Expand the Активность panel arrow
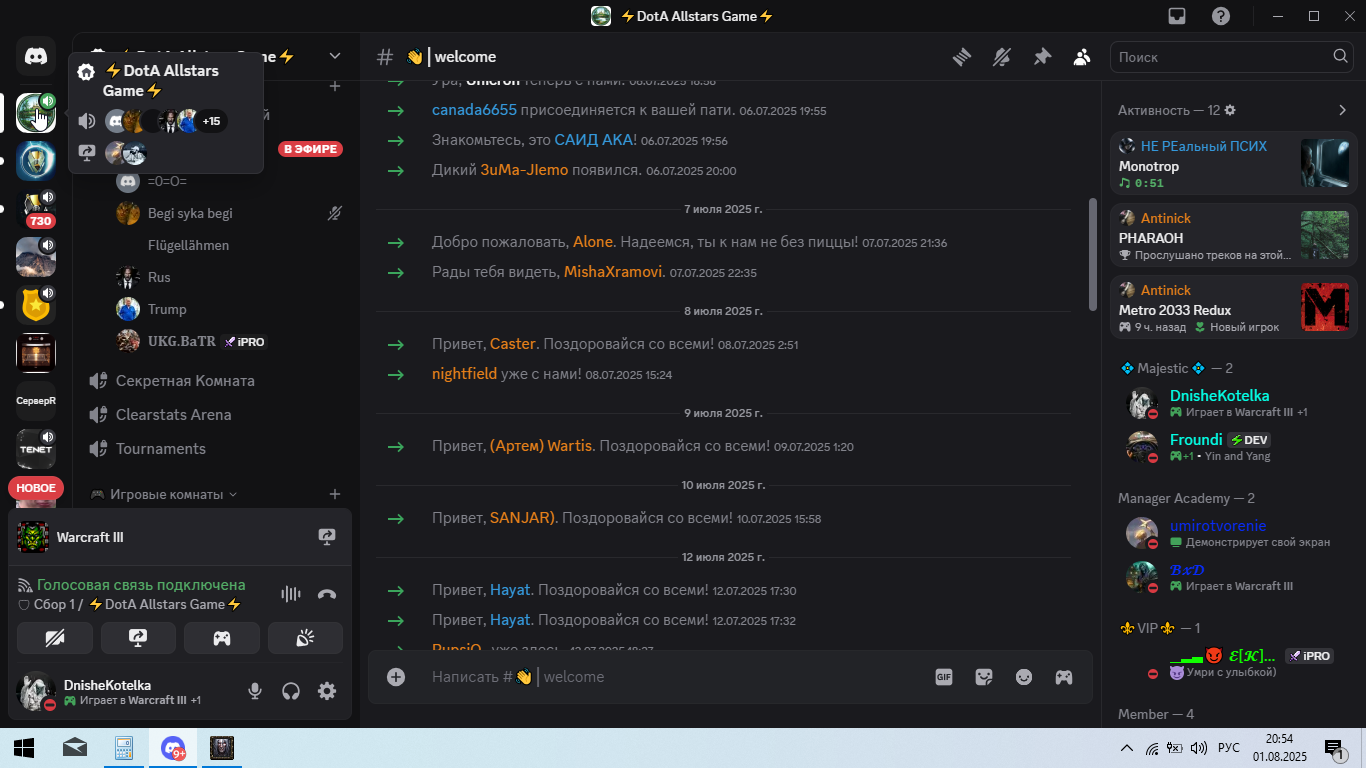Screen dimensions: 1366x768 [1342, 110]
